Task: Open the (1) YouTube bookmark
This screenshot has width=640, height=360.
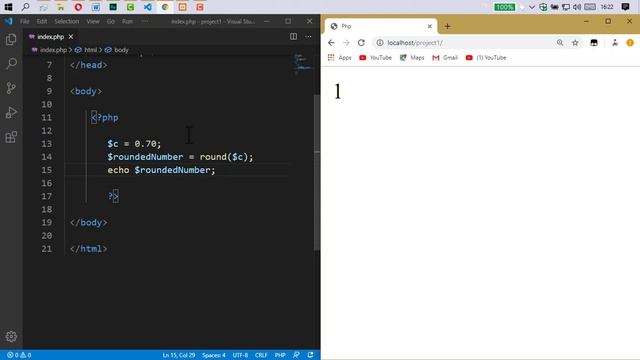Action: point(486,58)
